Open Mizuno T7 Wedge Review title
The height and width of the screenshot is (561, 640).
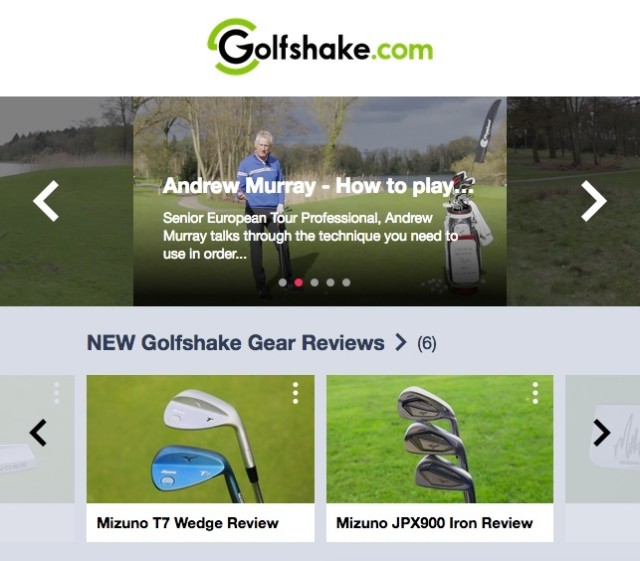click(188, 523)
